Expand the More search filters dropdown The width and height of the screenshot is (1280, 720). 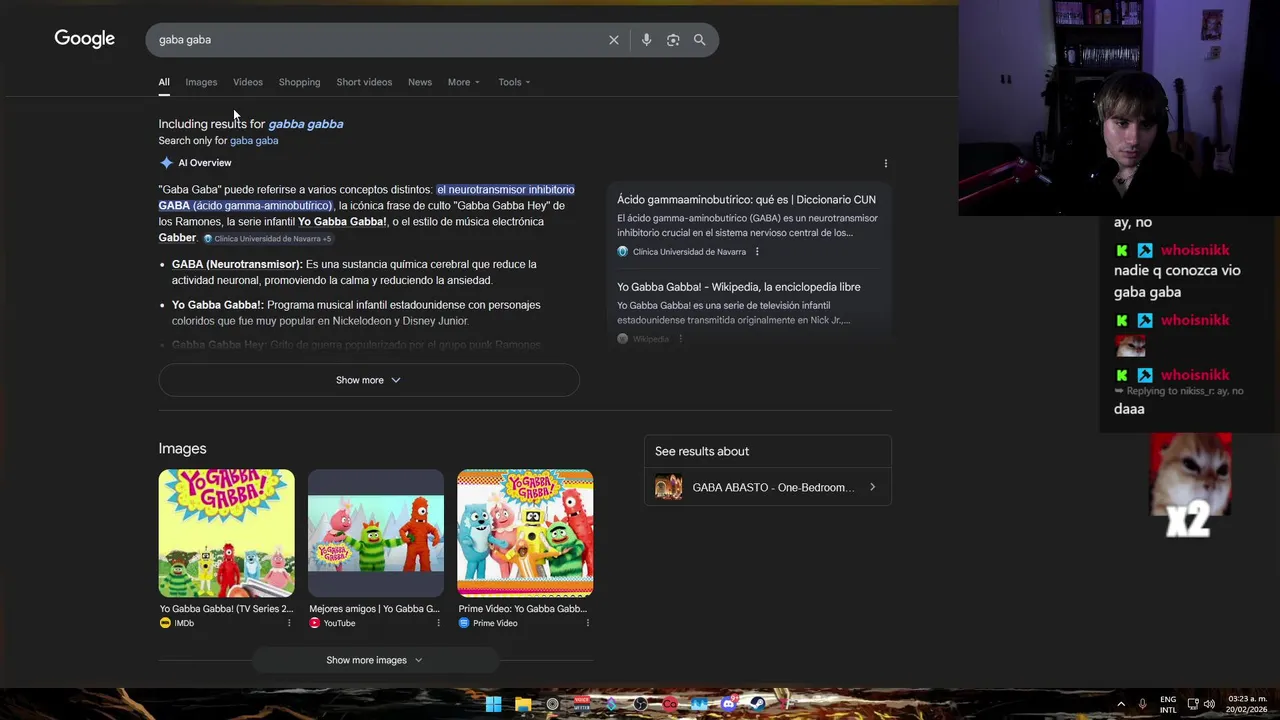tap(464, 82)
